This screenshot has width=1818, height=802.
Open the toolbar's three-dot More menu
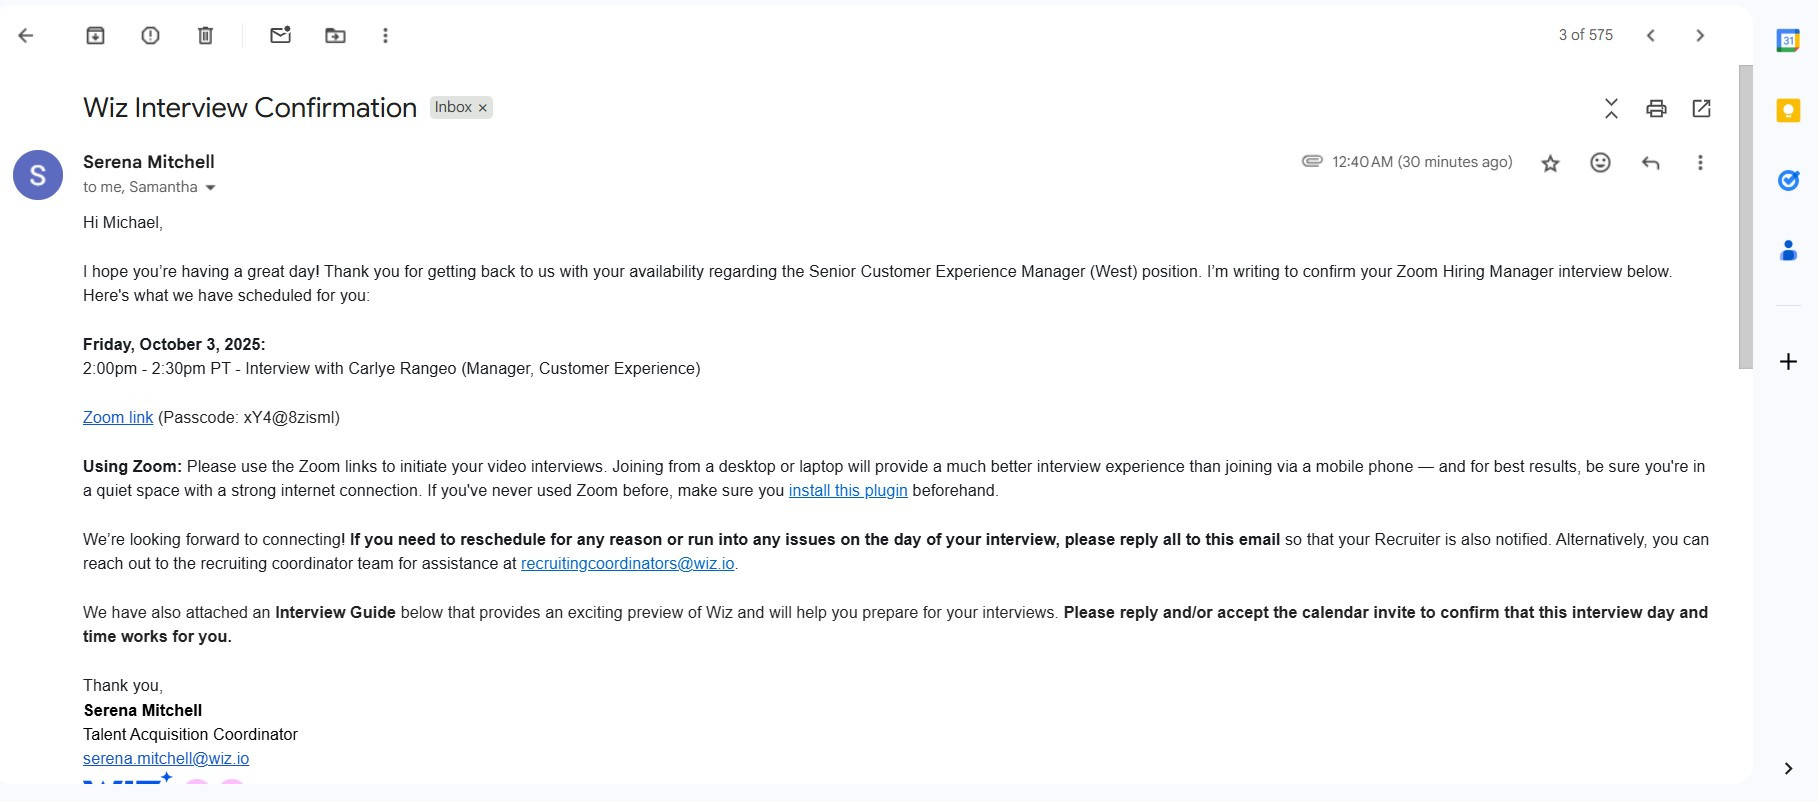(x=385, y=36)
